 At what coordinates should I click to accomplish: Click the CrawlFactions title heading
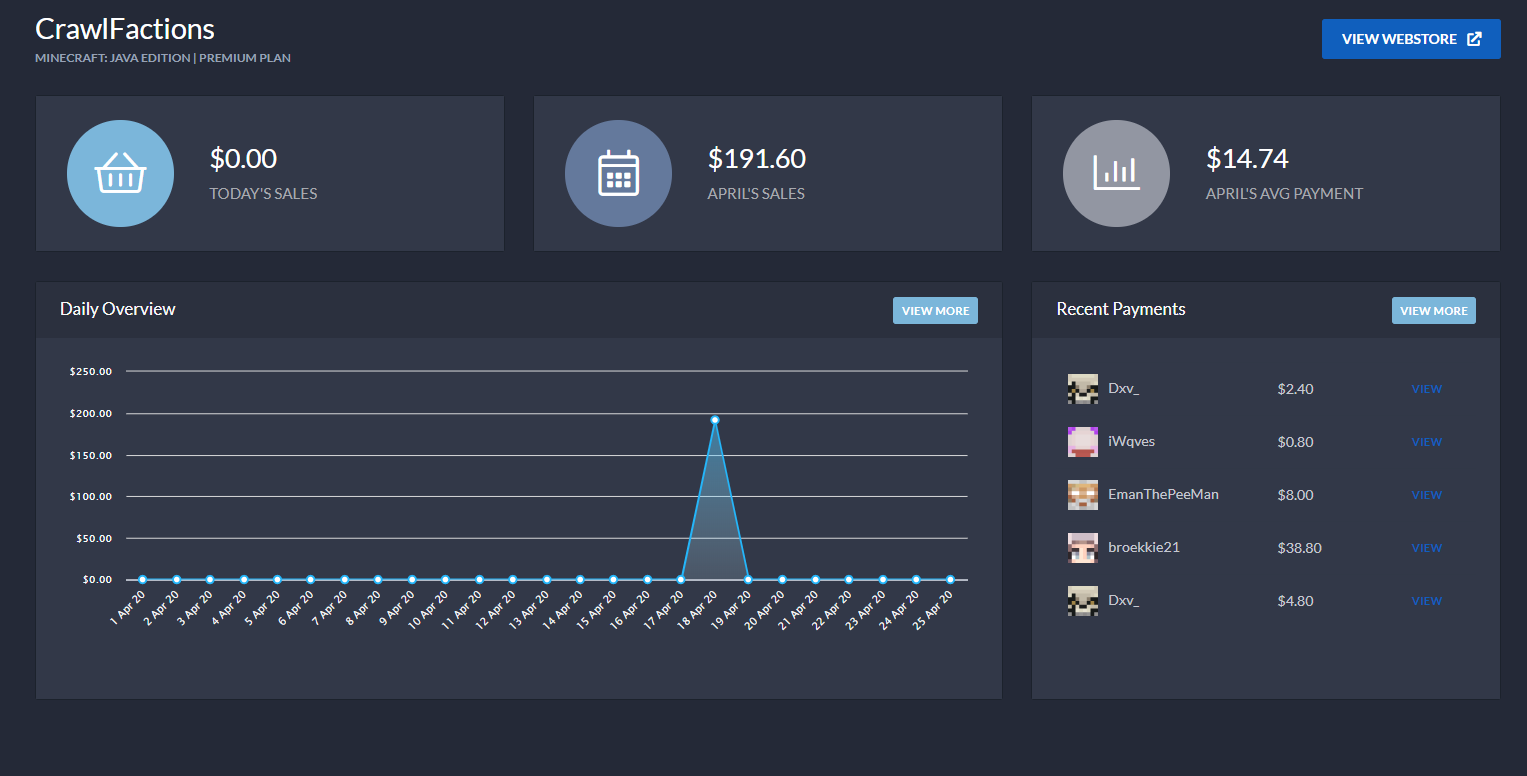coord(125,29)
